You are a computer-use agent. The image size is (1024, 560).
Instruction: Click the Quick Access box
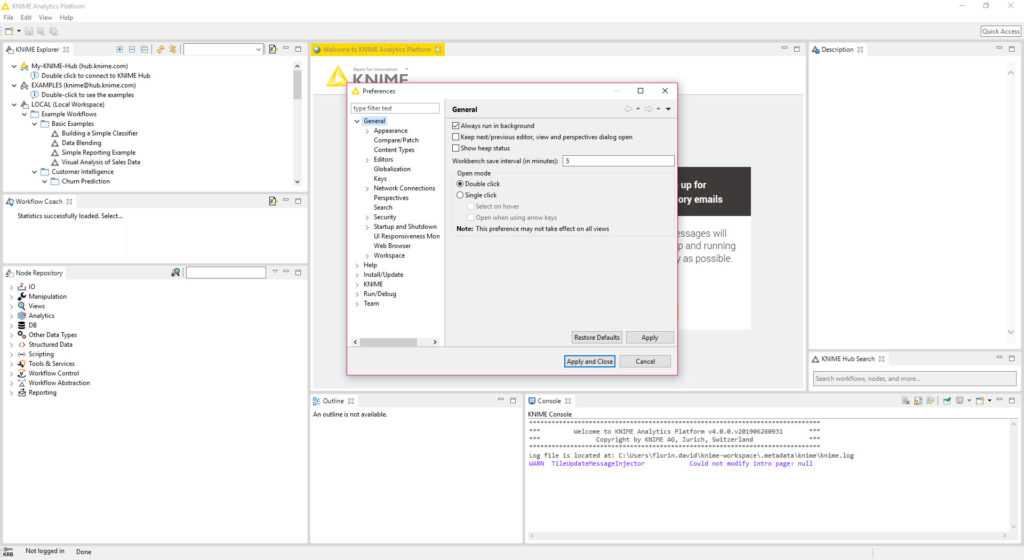tap(1000, 31)
